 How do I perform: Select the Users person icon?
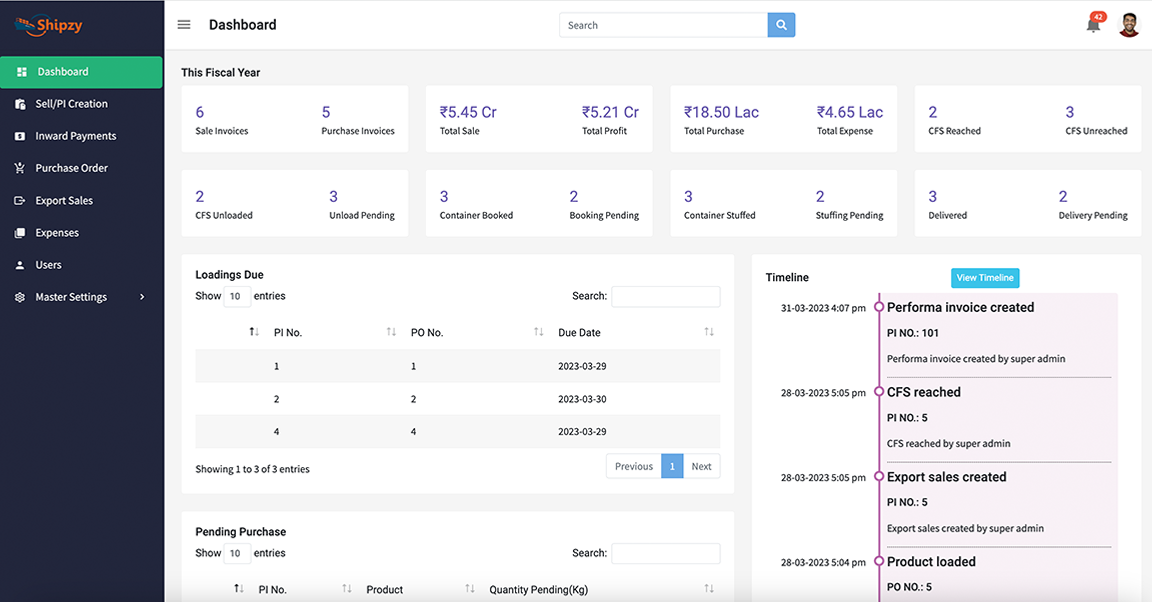coord(21,265)
